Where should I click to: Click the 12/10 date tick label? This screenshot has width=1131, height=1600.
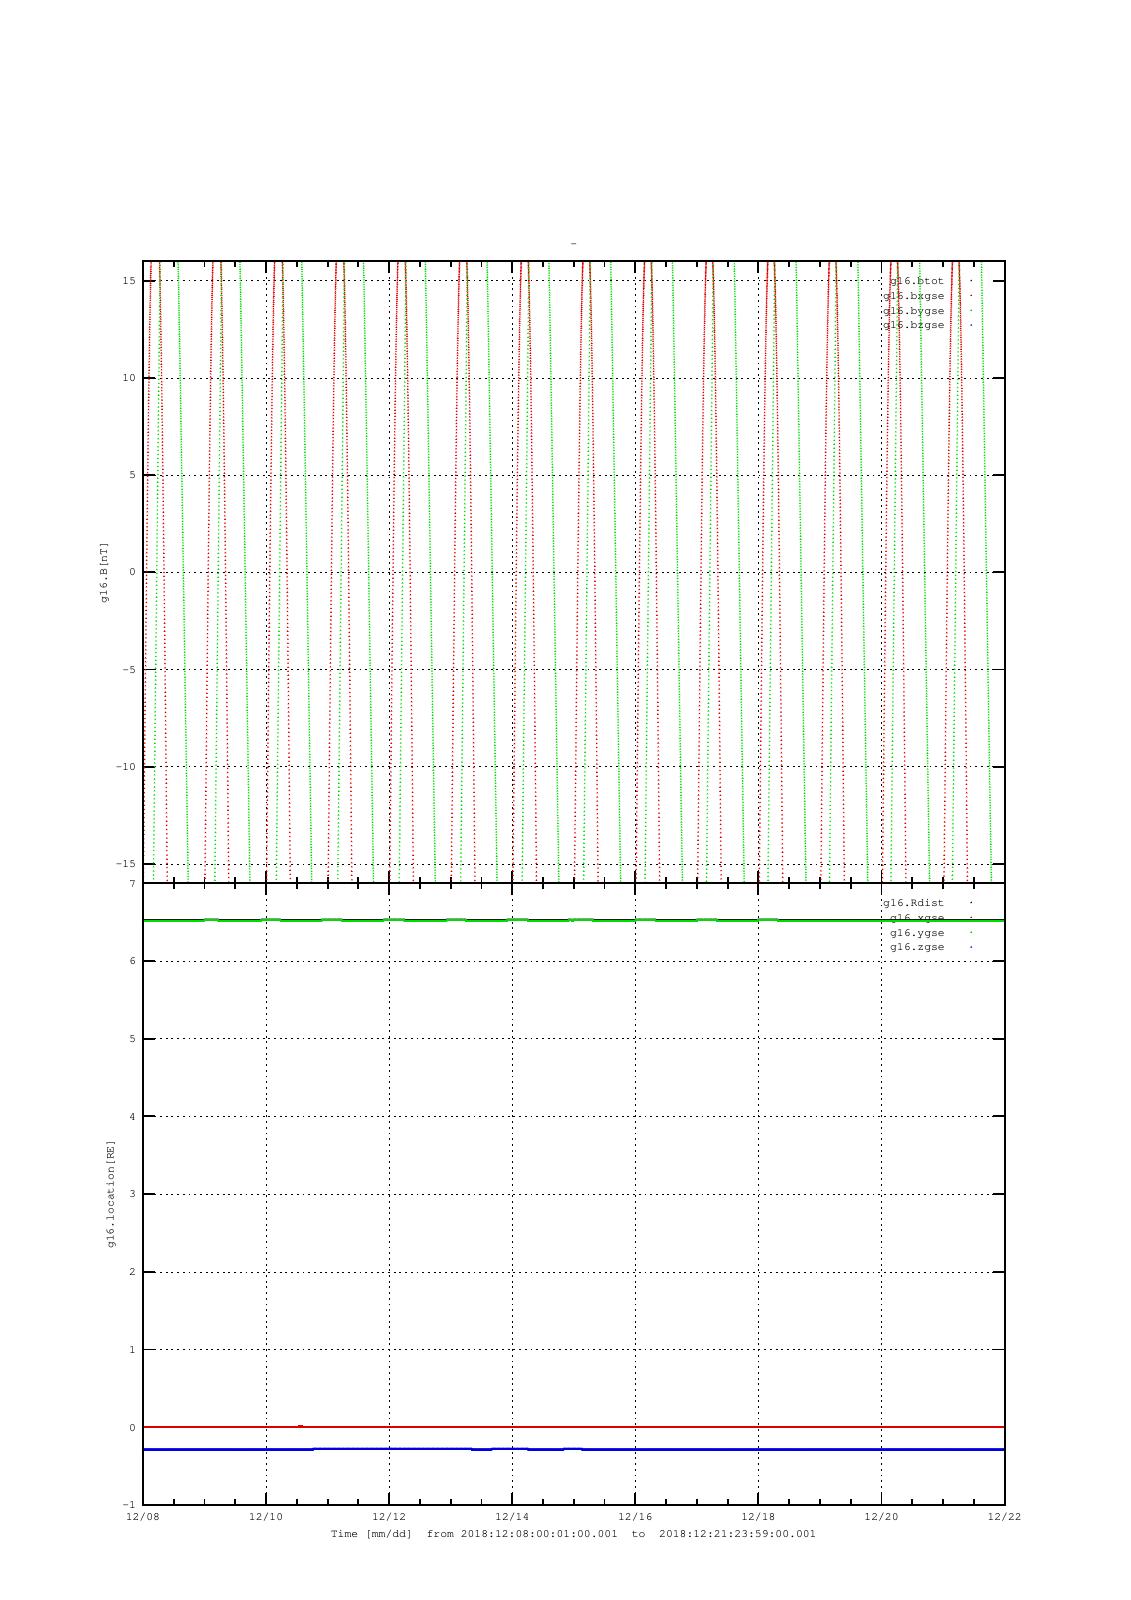265,1517
